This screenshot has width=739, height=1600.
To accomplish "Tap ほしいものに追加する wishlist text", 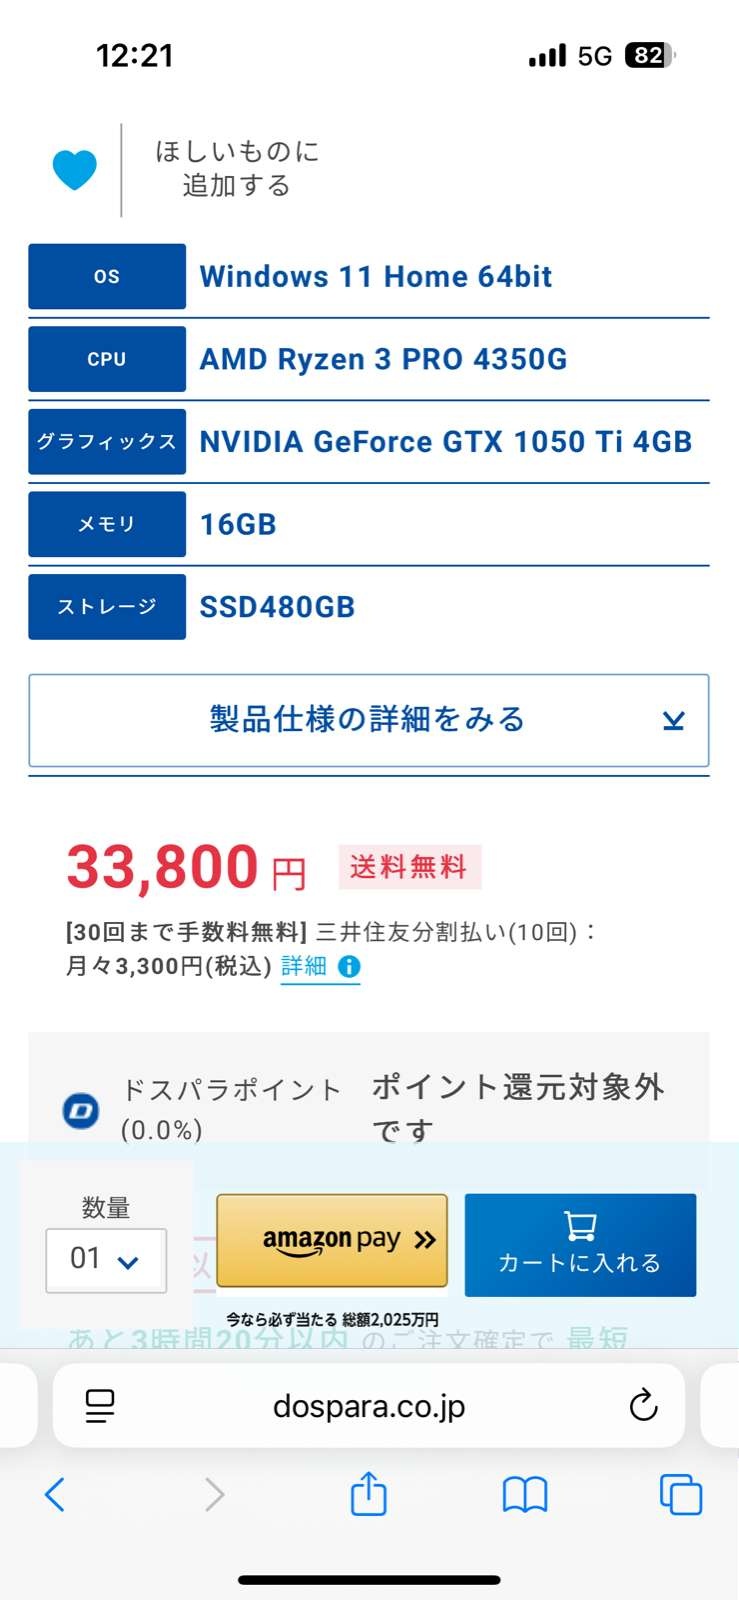I will click(237, 169).
